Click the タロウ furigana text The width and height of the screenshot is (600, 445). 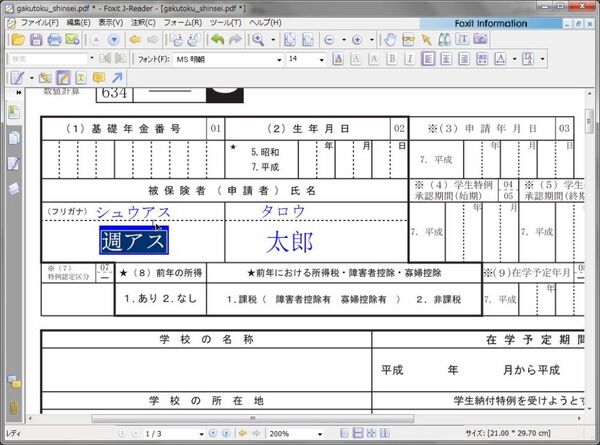click(x=283, y=211)
